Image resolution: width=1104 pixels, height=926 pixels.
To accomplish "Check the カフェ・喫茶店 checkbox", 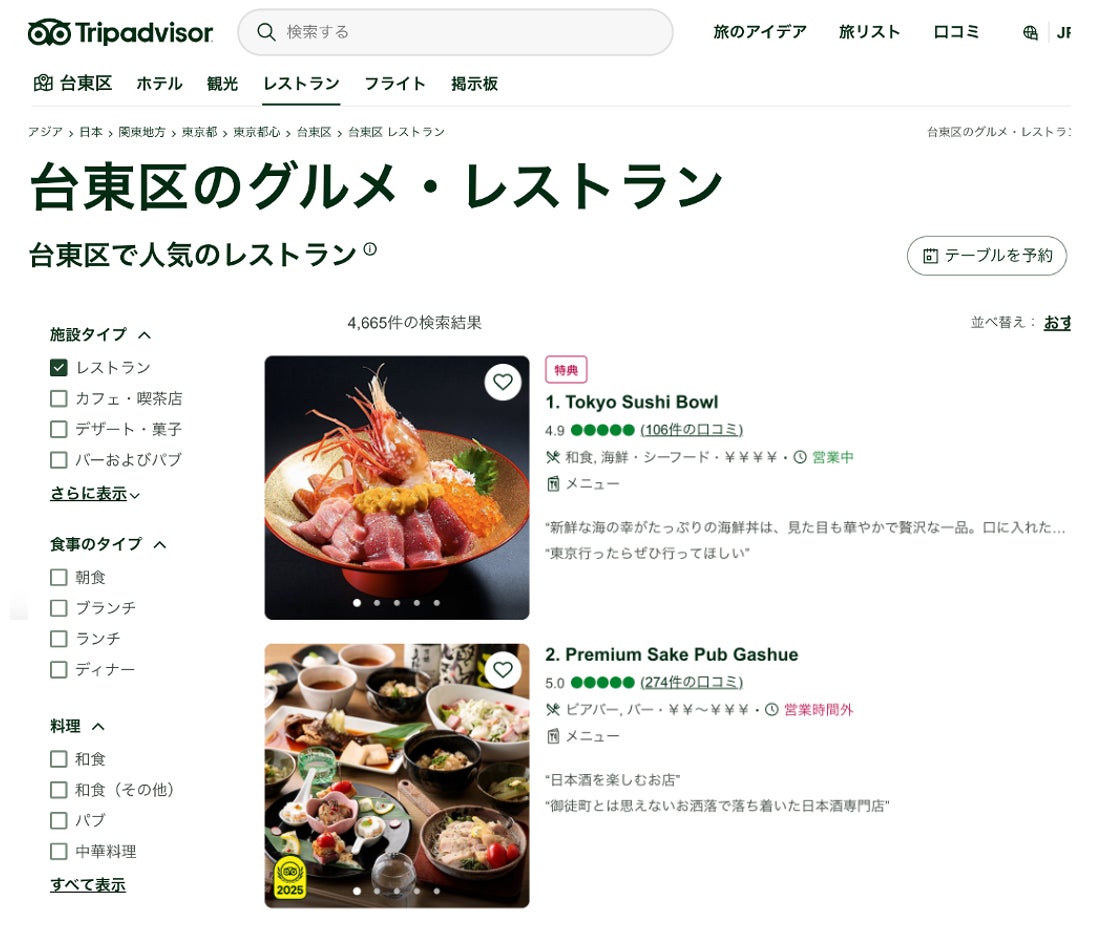I will pyautogui.click(x=59, y=399).
